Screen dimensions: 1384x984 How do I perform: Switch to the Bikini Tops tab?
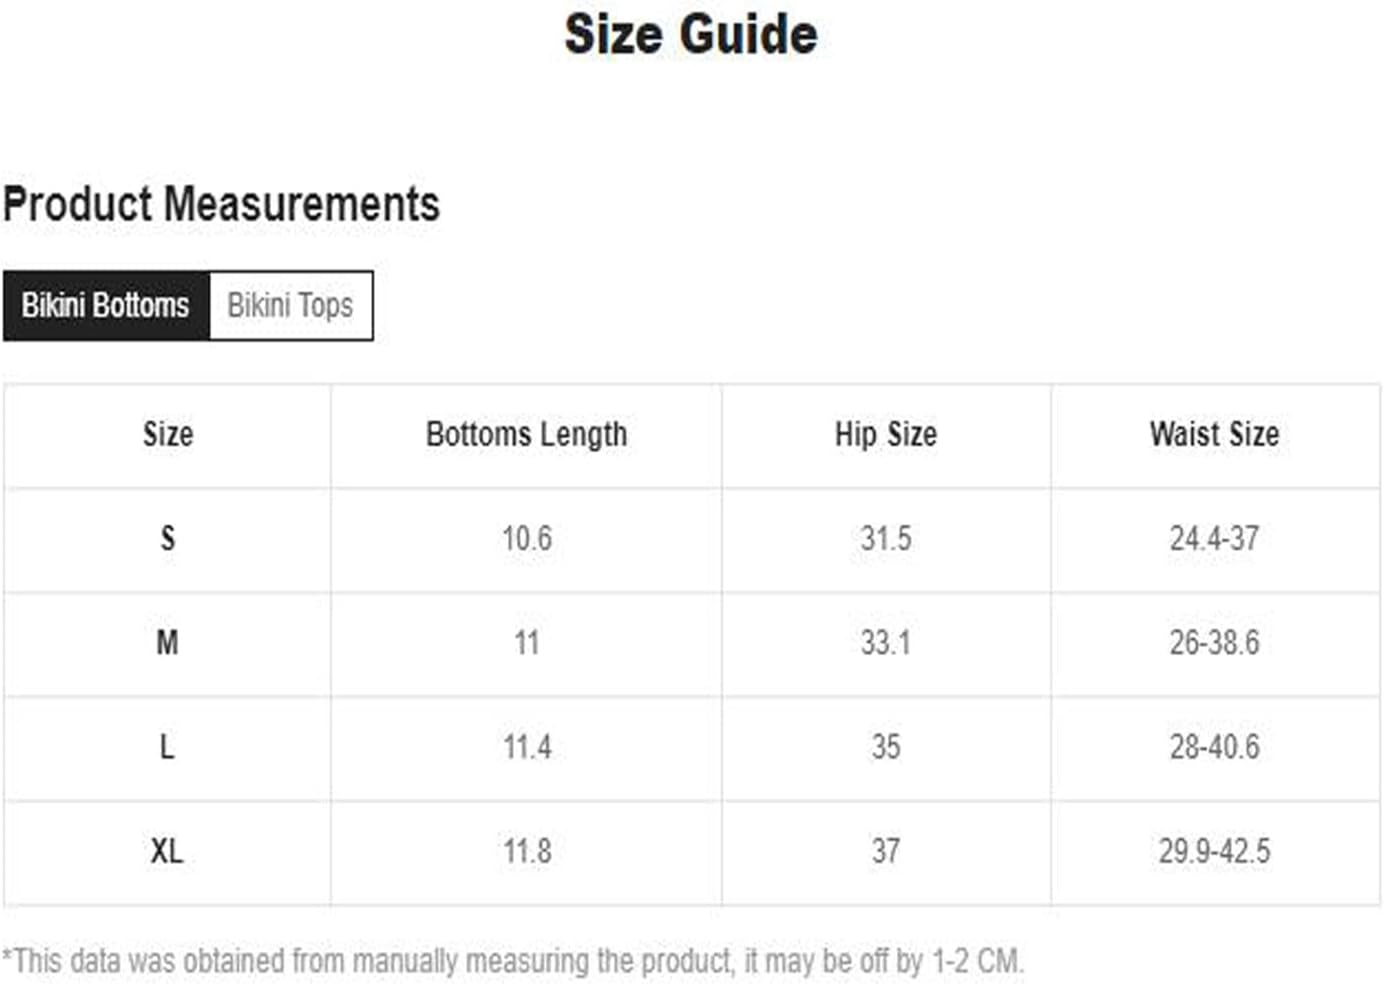click(x=291, y=305)
